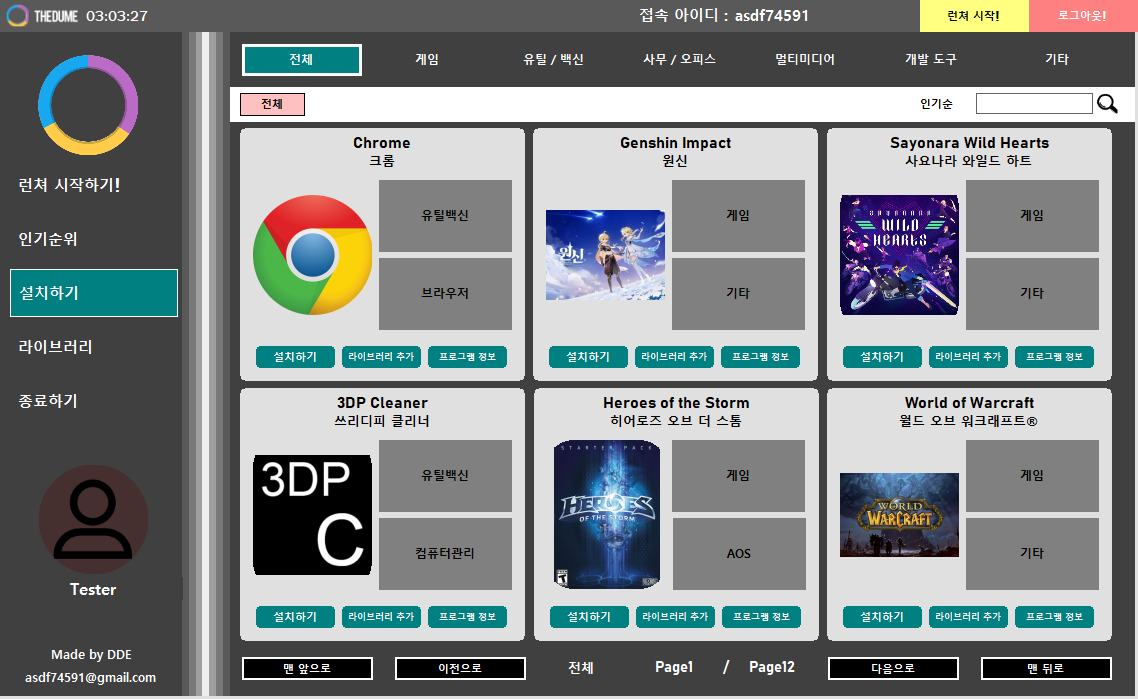The image size is (1138, 699).
Task: Click the Tester profile avatar icon
Action: point(93,520)
